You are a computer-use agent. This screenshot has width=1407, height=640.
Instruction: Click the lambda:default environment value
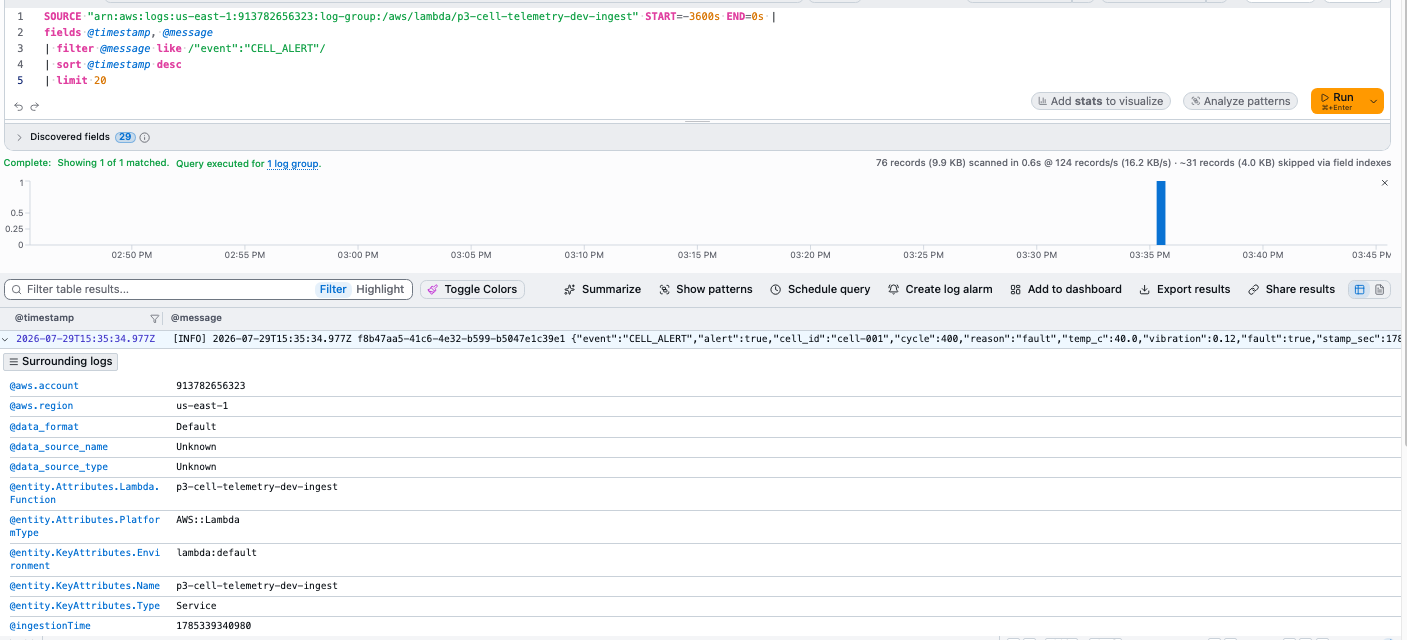[x=216, y=552]
